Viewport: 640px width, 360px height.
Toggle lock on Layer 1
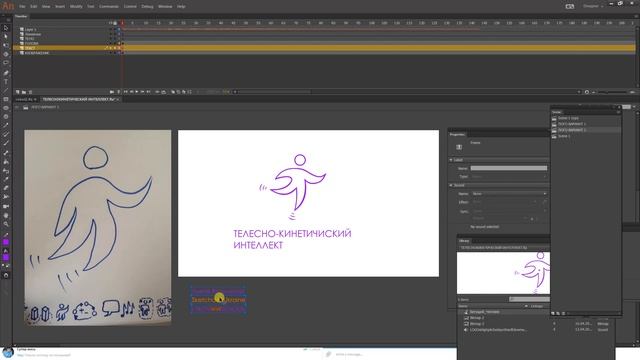click(x=115, y=29)
